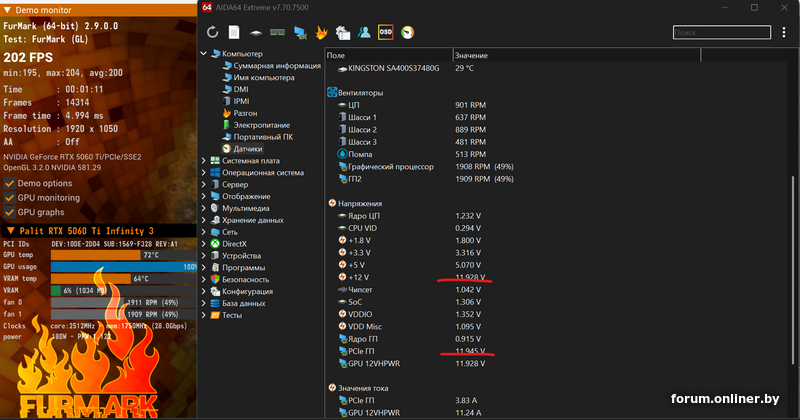The height and width of the screenshot is (420, 800).
Task: Open the OSD panel toolbar icon
Action: (385, 32)
